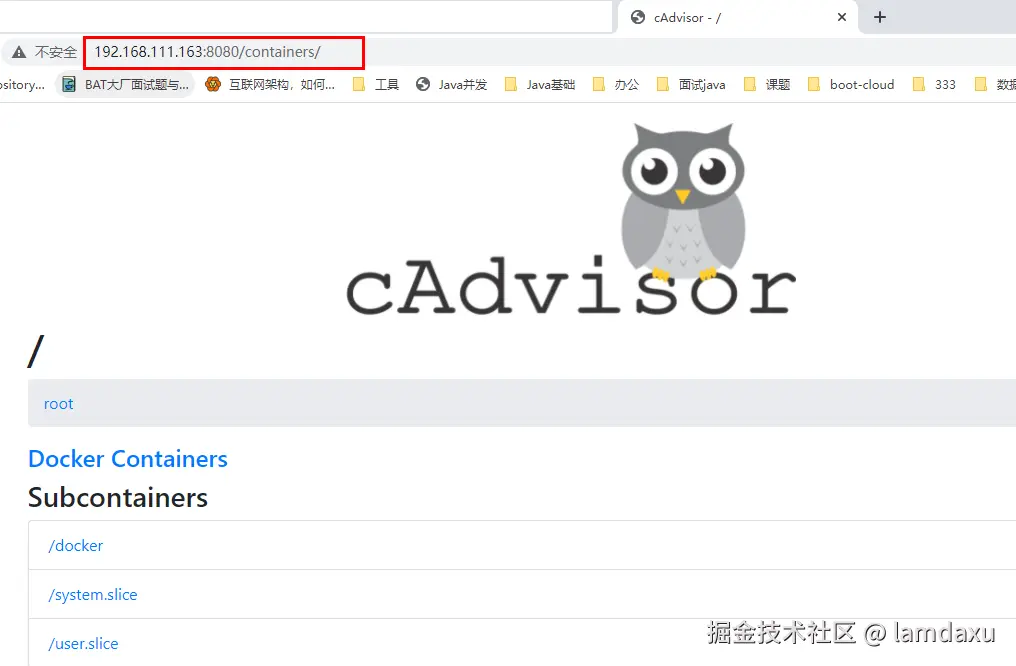Screen dimensions: 1016x666
Task: Open the Java并发 bookmark
Action: click(452, 85)
